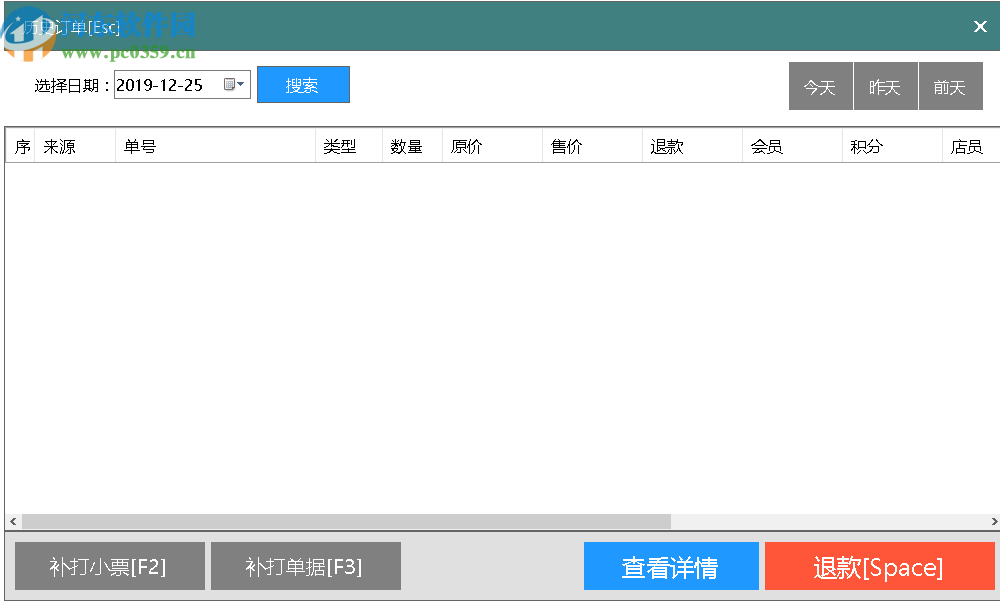Click the 查看详情 view details button
This screenshot has height=604, width=1000.
(x=671, y=566)
